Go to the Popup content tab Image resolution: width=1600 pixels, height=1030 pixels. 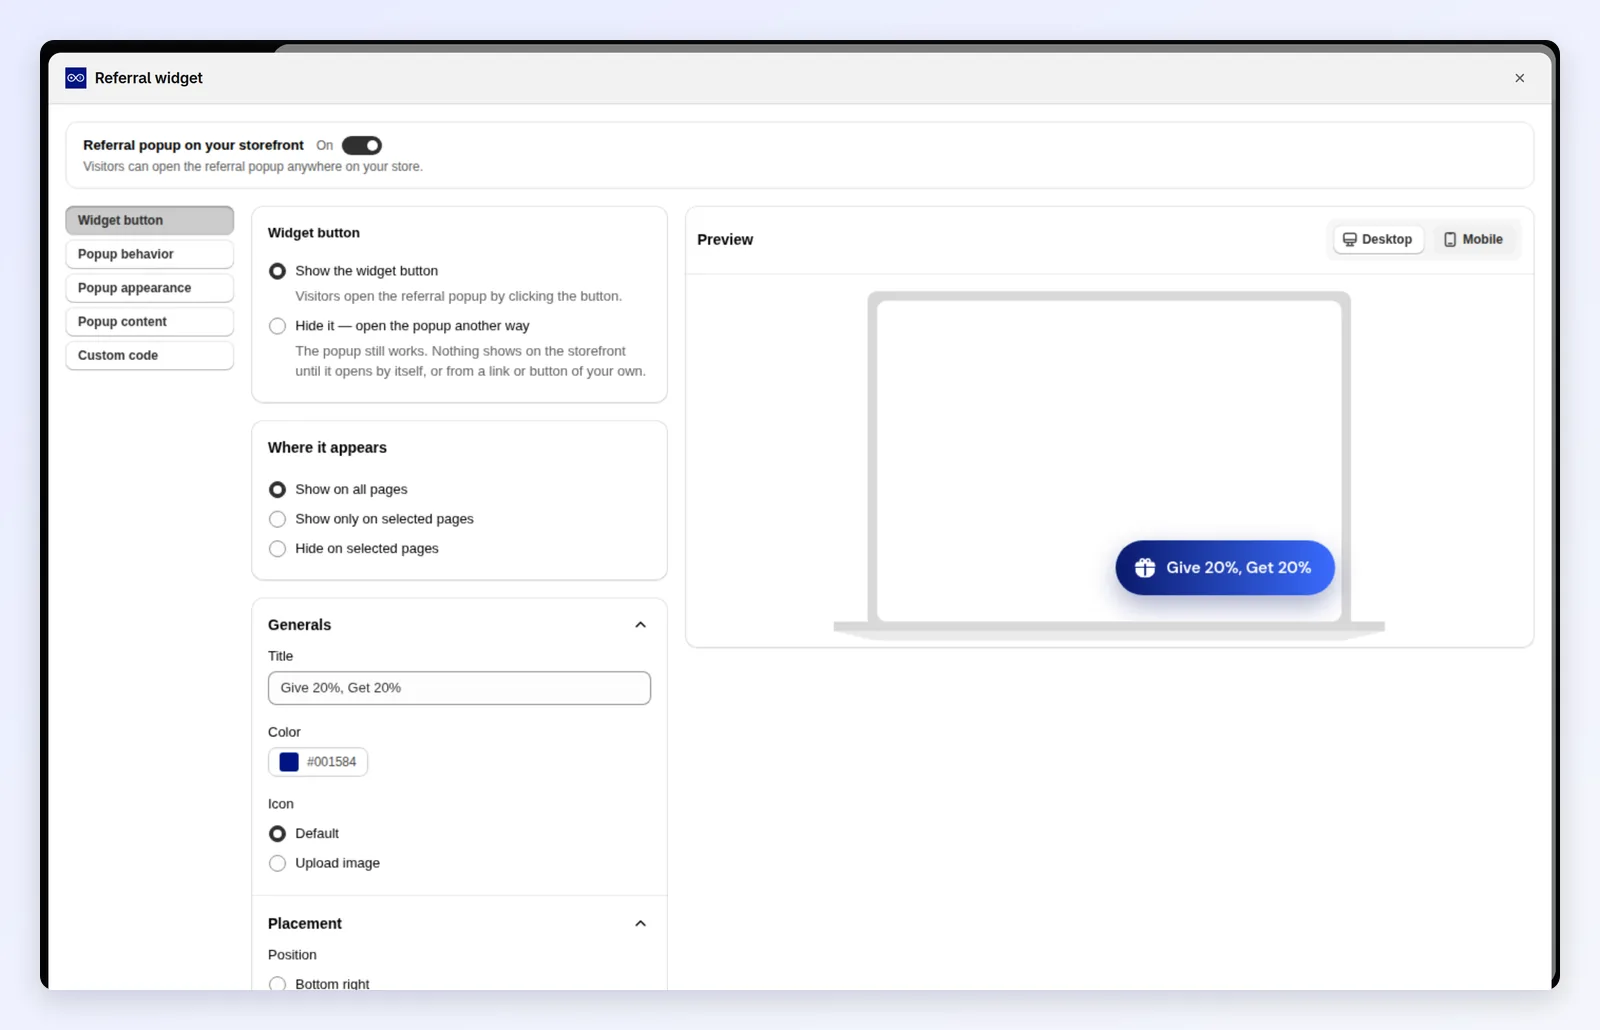[x=150, y=322]
